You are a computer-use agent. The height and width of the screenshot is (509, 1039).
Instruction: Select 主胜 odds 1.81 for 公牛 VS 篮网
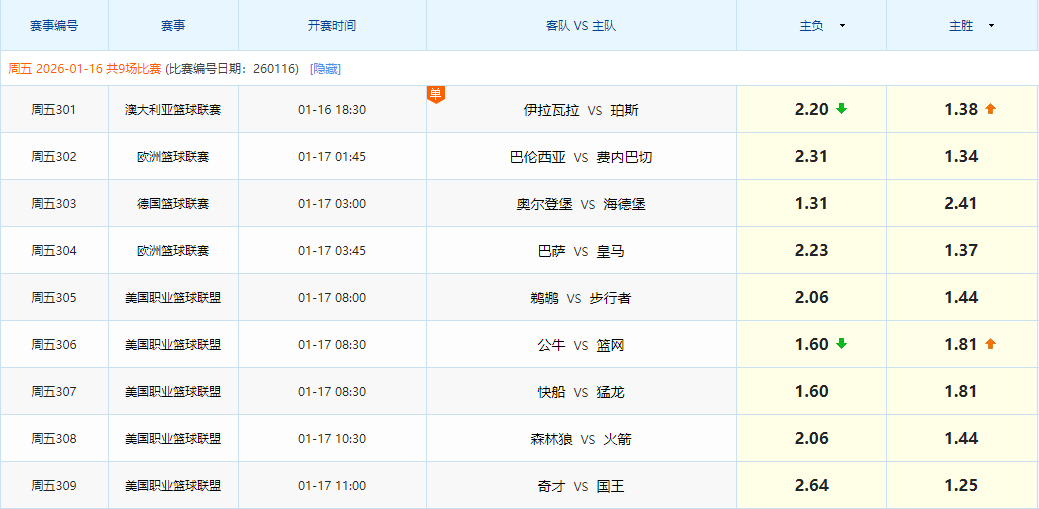click(x=962, y=345)
